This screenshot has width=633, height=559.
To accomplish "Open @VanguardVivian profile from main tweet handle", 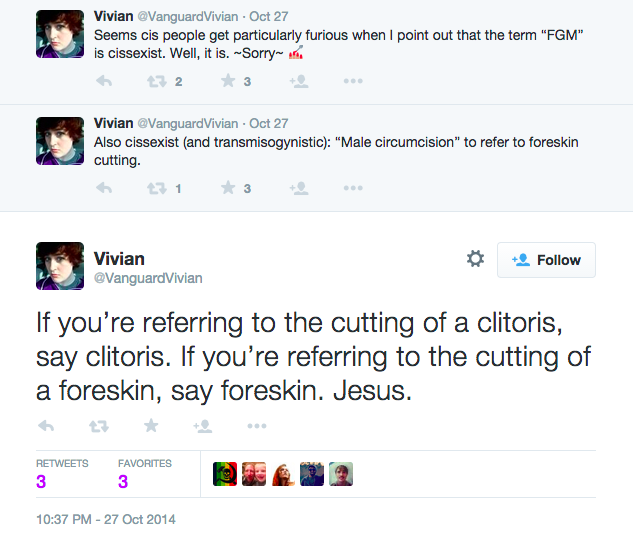I will (x=148, y=278).
